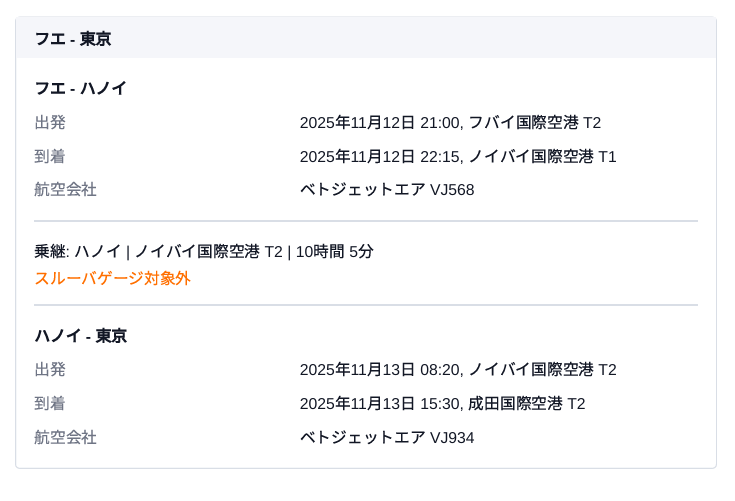Select the フエ - ハノイ segment title
This screenshot has width=735, height=501.
click(80, 88)
